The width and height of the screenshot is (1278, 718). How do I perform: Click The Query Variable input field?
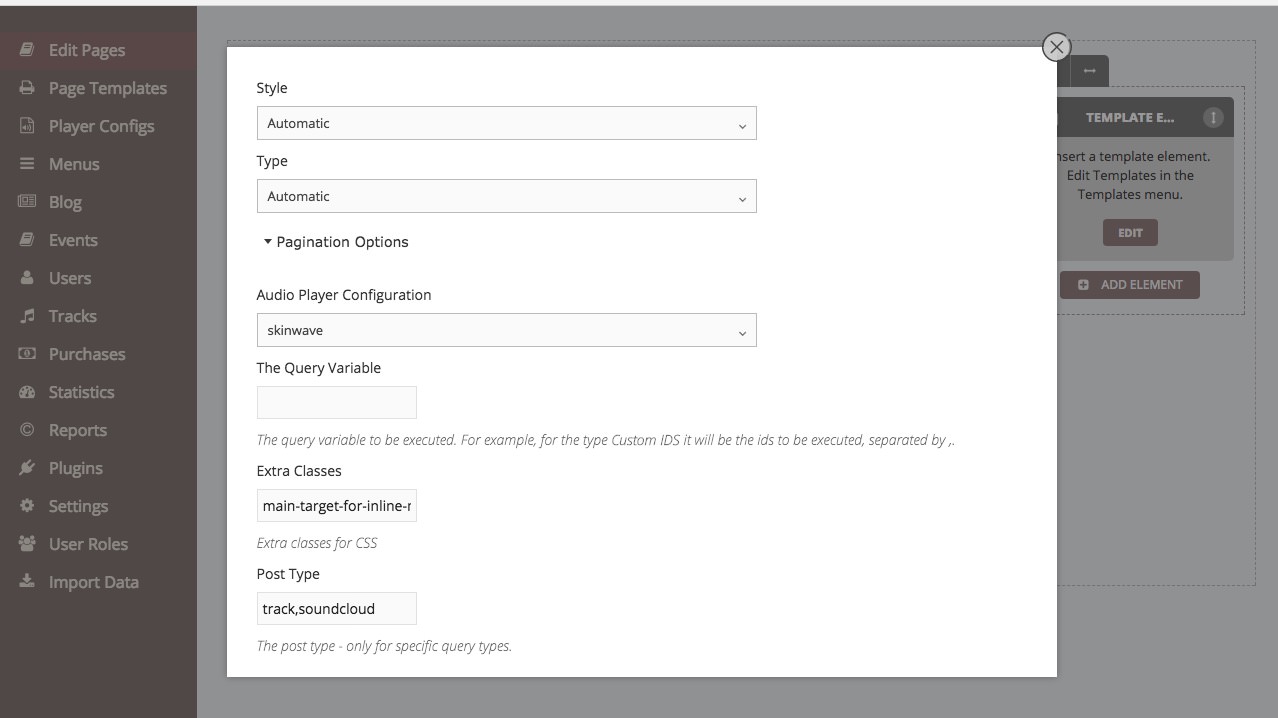pyautogui.click(x=336, y=403)
